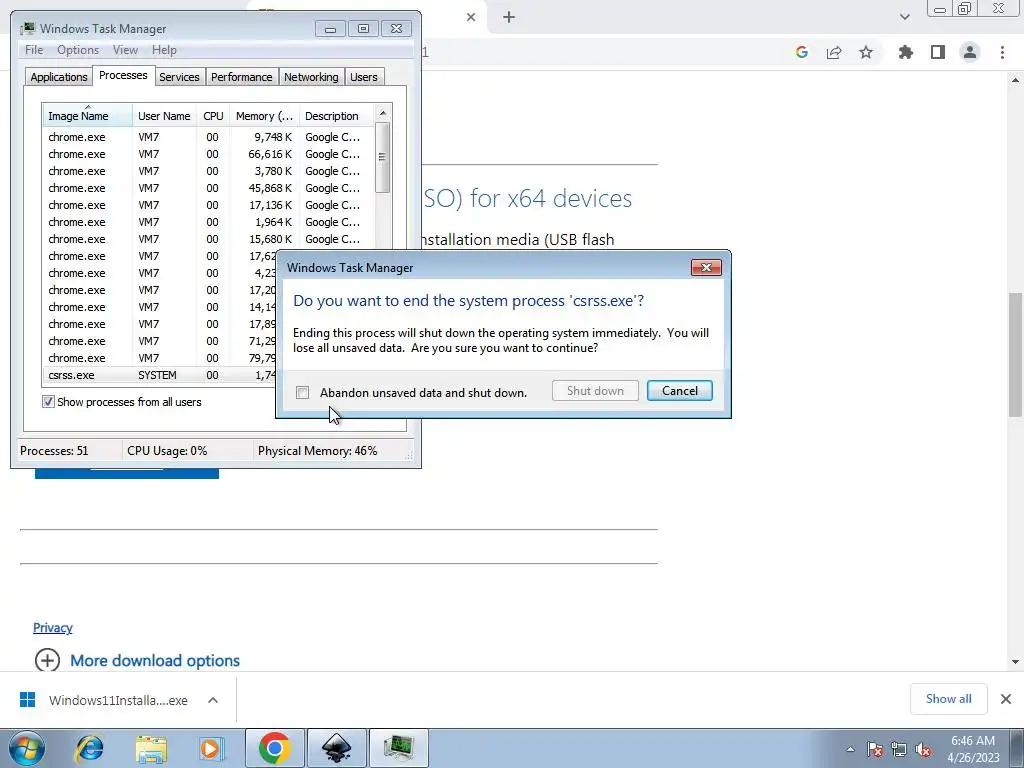1024x768 pixels.
Task: Click Processes: 51 status text
Action: [54, 451]
